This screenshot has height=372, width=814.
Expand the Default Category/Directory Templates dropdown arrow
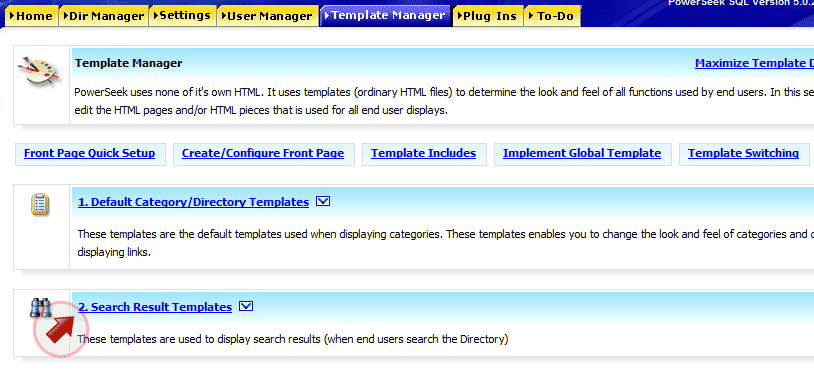pos(323,201)
